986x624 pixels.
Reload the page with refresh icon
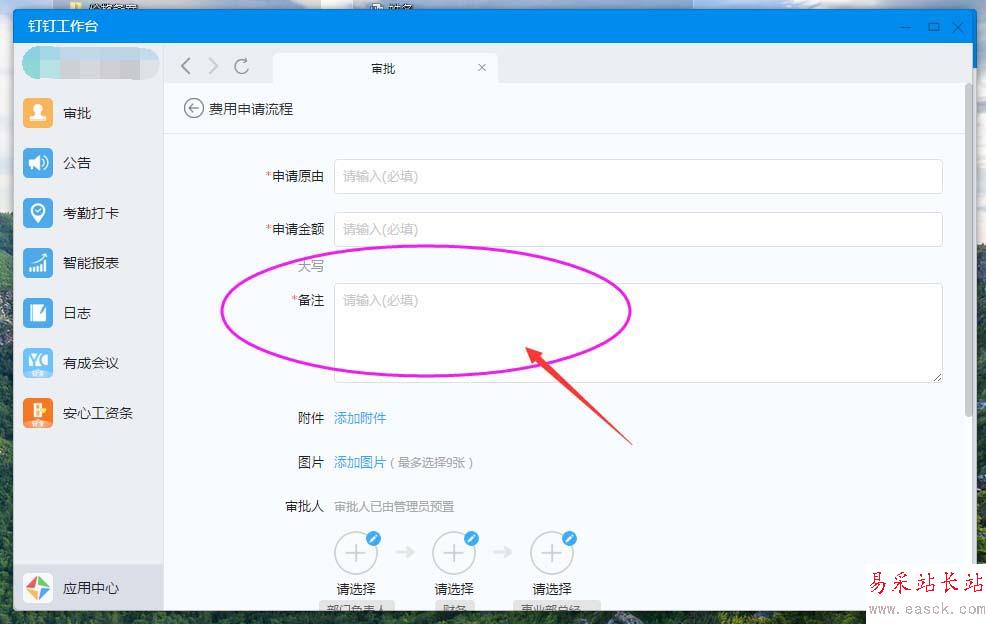(x=241, y=66)
